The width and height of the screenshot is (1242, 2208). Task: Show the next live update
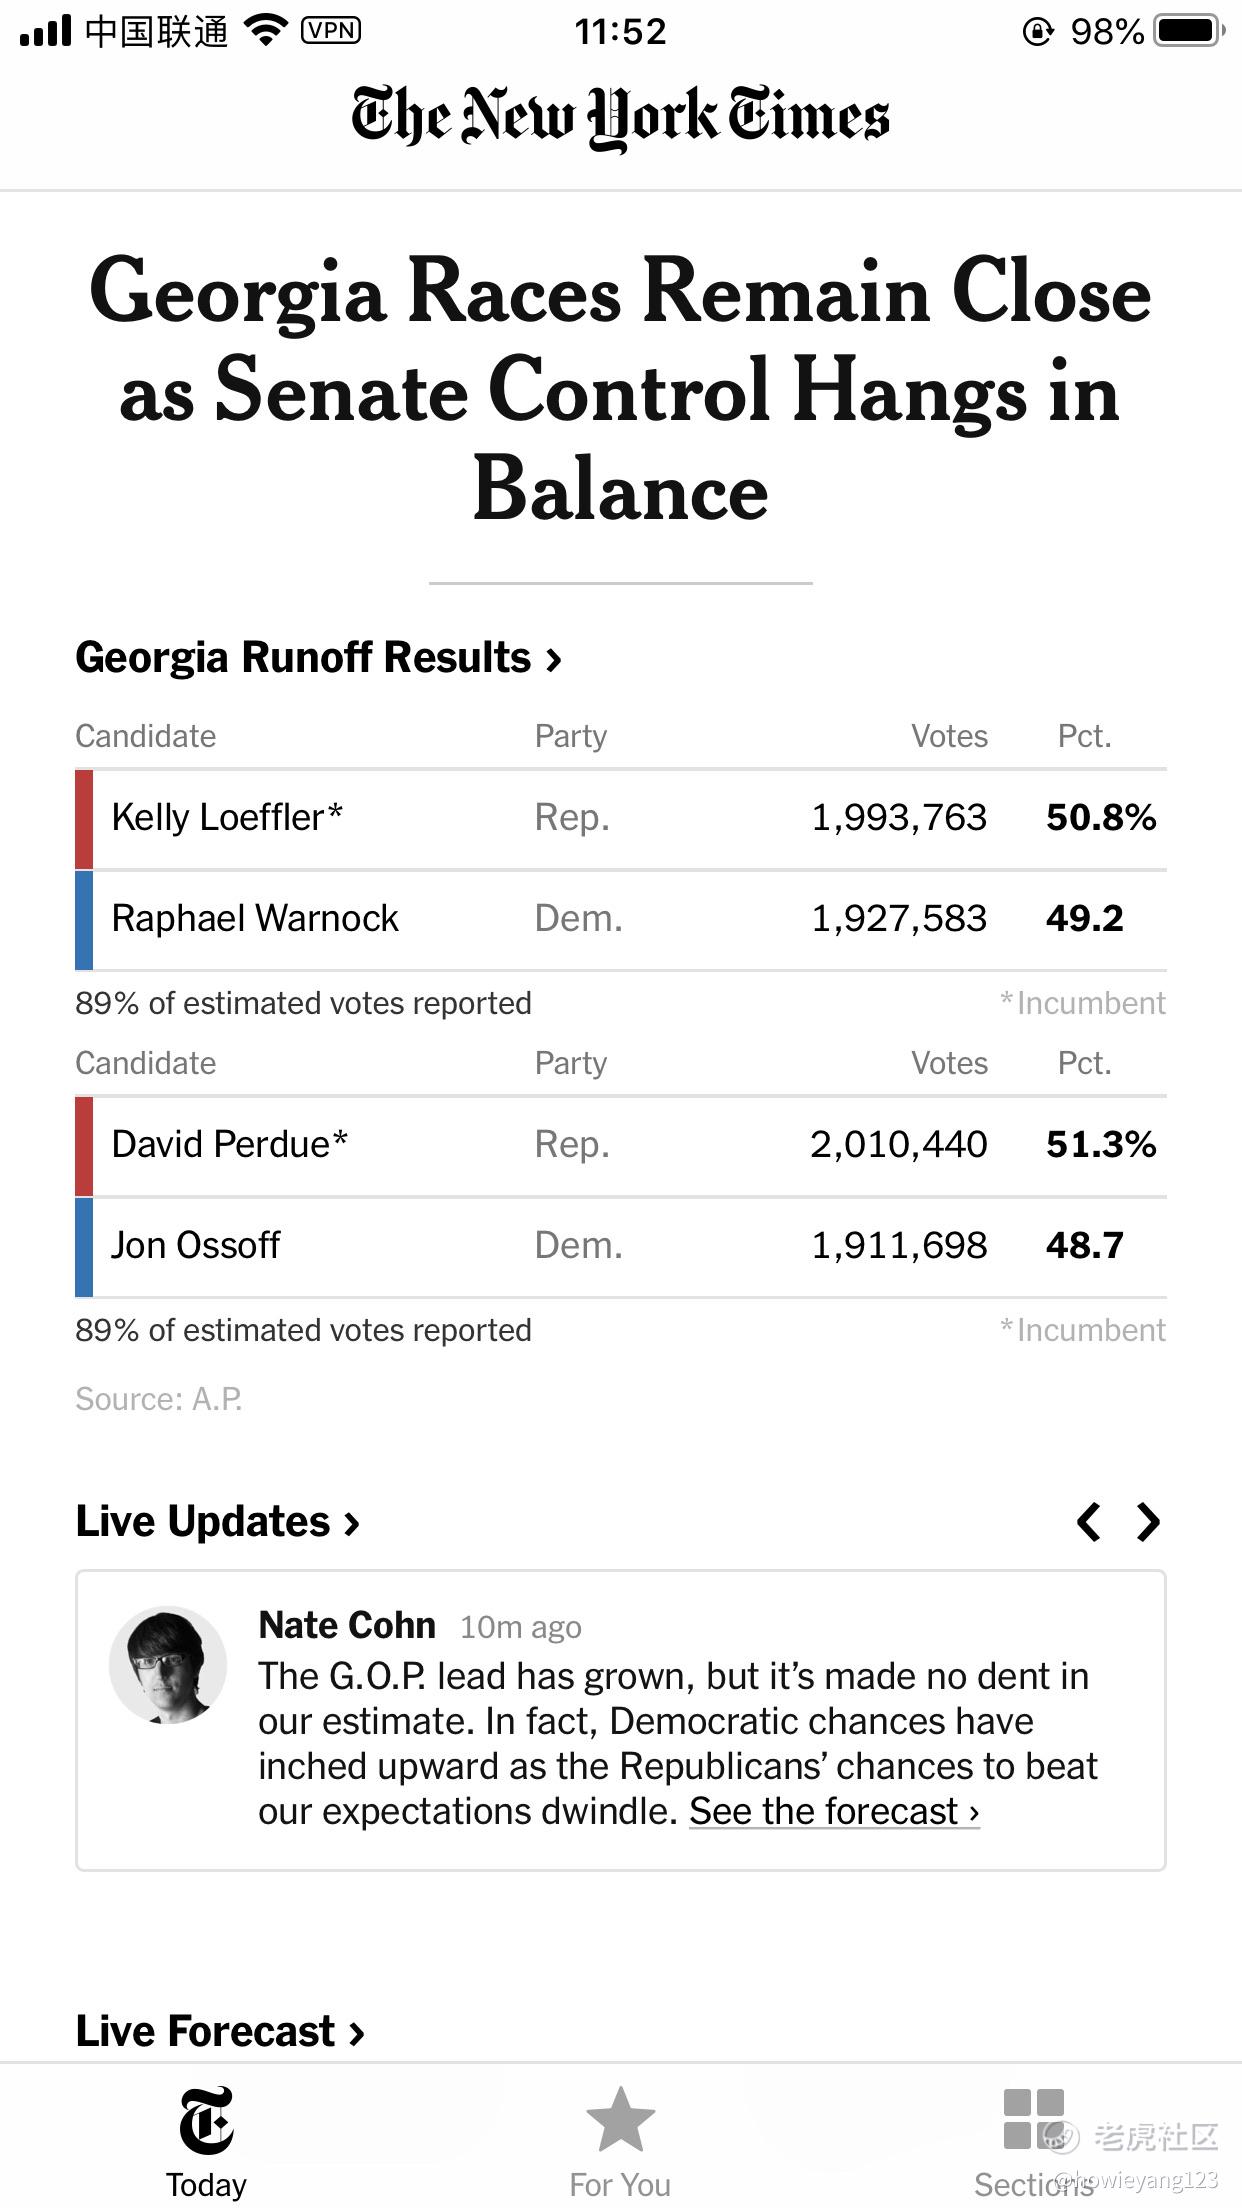click(x=1149, y=1522)
